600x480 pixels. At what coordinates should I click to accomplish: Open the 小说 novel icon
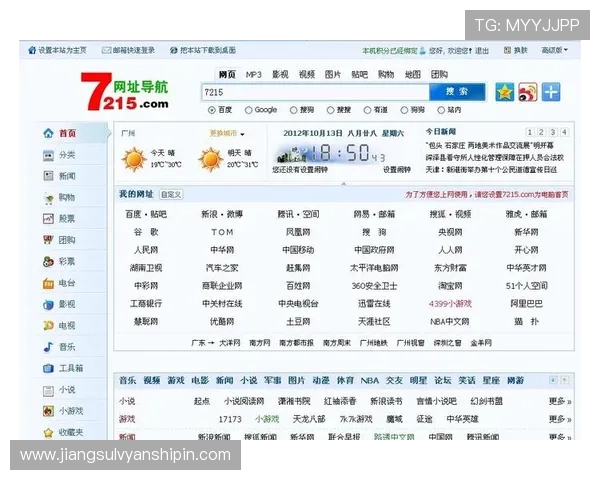point(48,390)
